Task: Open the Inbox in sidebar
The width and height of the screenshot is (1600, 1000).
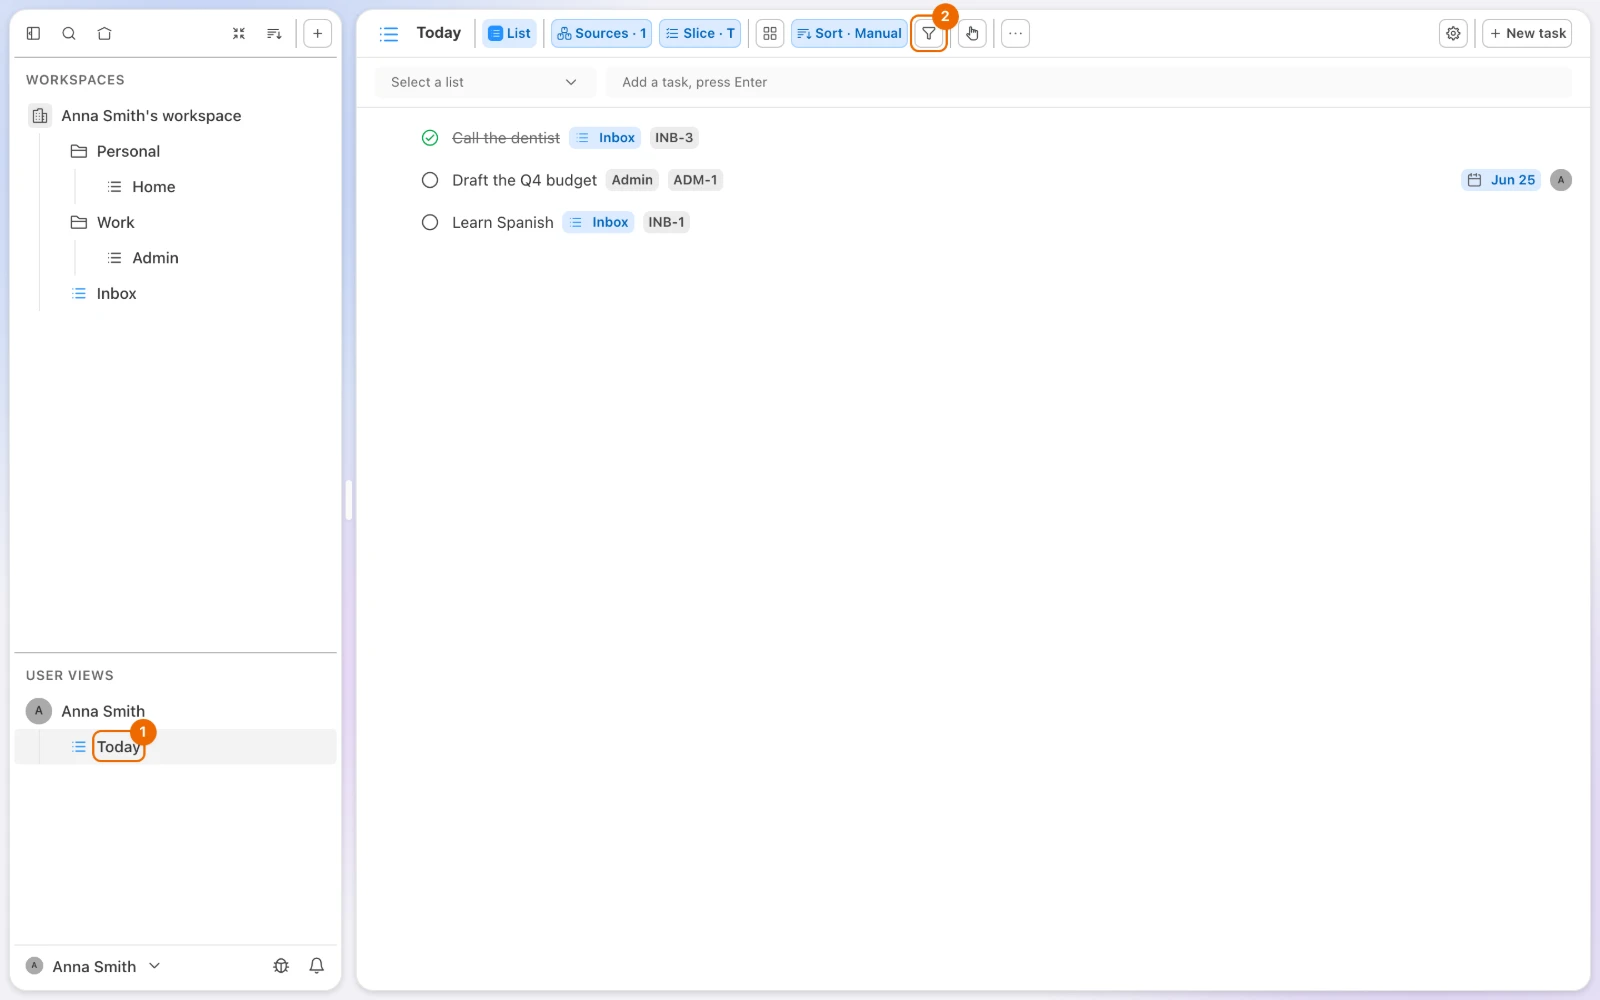Action: pyautogui.click(x=116, y=293)
